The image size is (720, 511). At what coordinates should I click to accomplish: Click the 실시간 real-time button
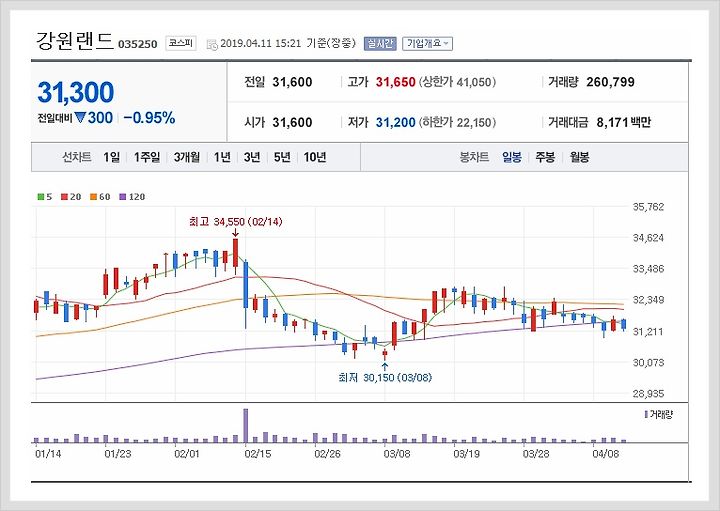380,44
